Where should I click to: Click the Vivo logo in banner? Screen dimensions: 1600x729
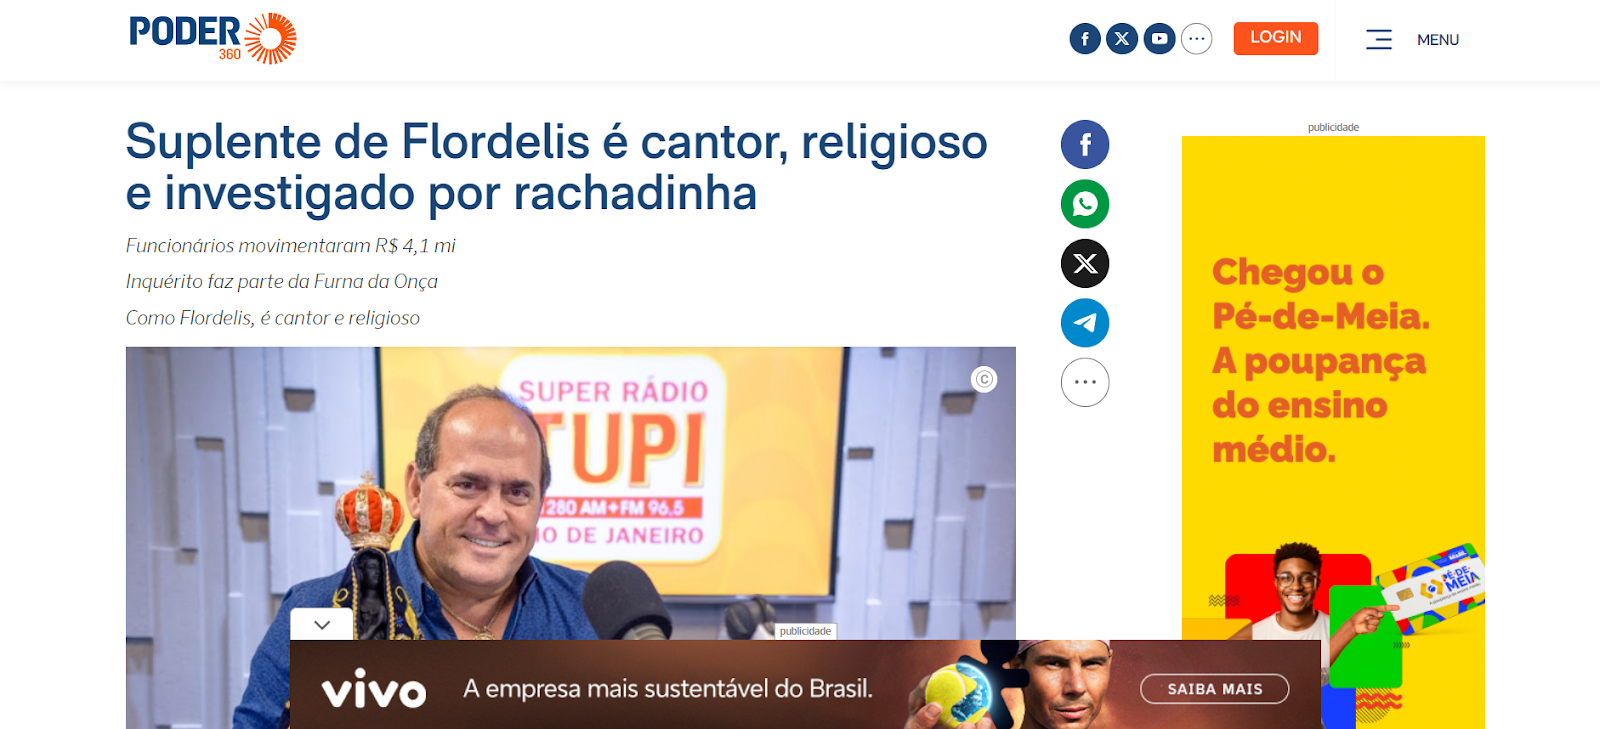374,689
